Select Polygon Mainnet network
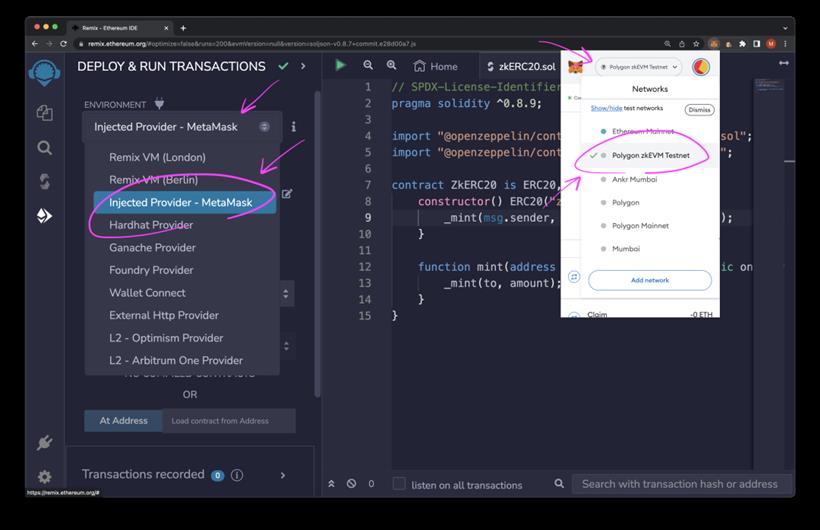Screen dimensions: 820x530 point(650,226)
